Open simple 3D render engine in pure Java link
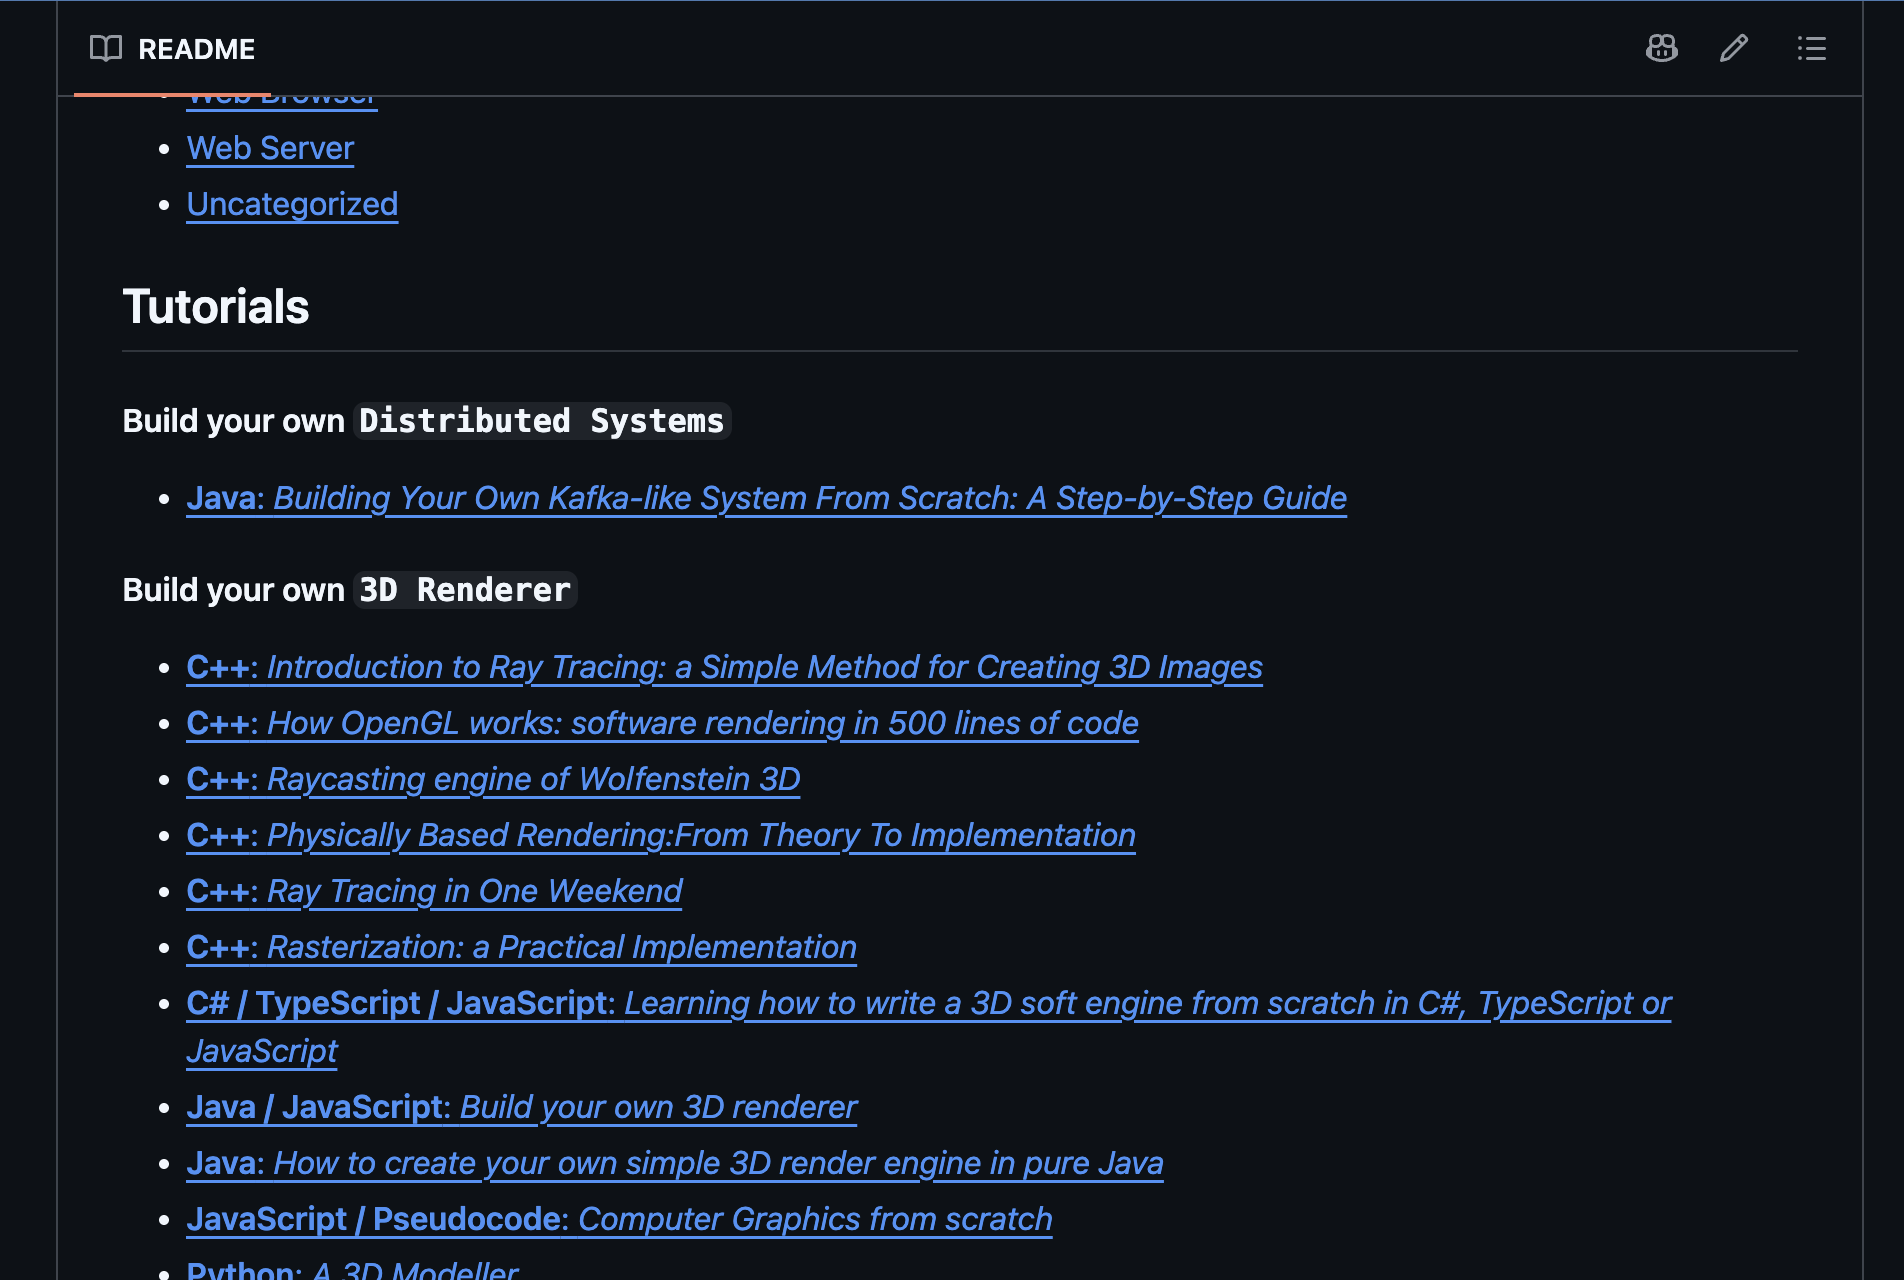The width and height of the screenshot is (1904, 1280). (x=675, y=1163)
